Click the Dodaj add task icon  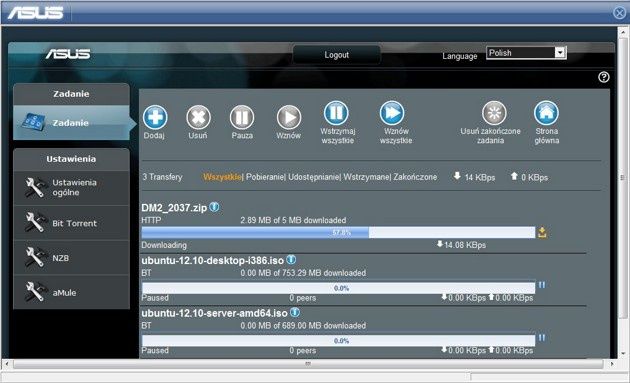(x=155, y=117)
